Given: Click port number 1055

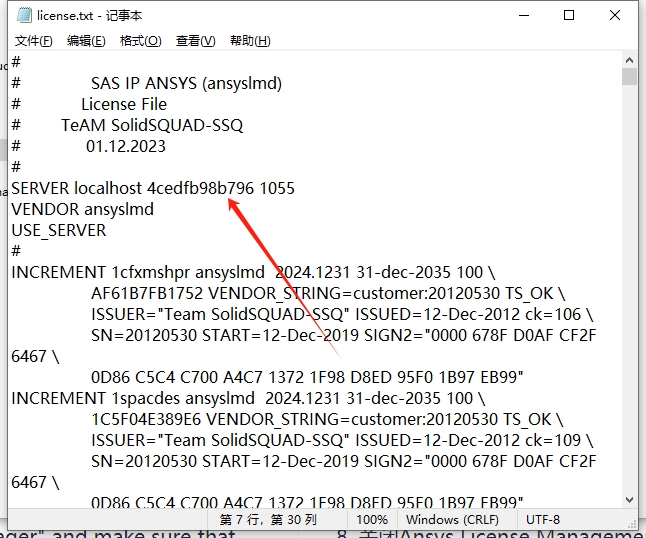Looking at the screenshot, I should [x=277, y=188].
